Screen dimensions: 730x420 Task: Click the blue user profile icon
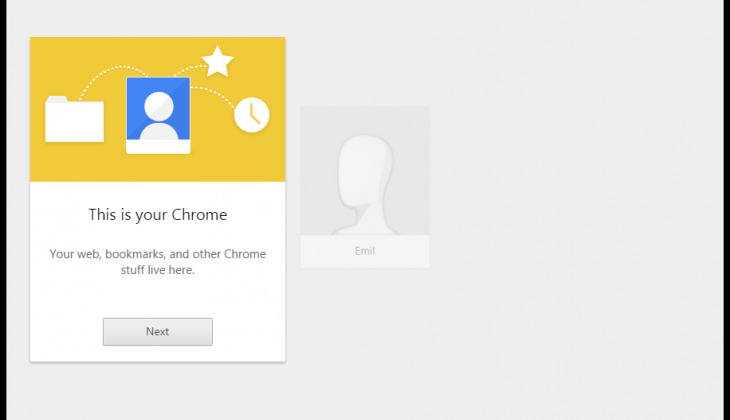158,115
